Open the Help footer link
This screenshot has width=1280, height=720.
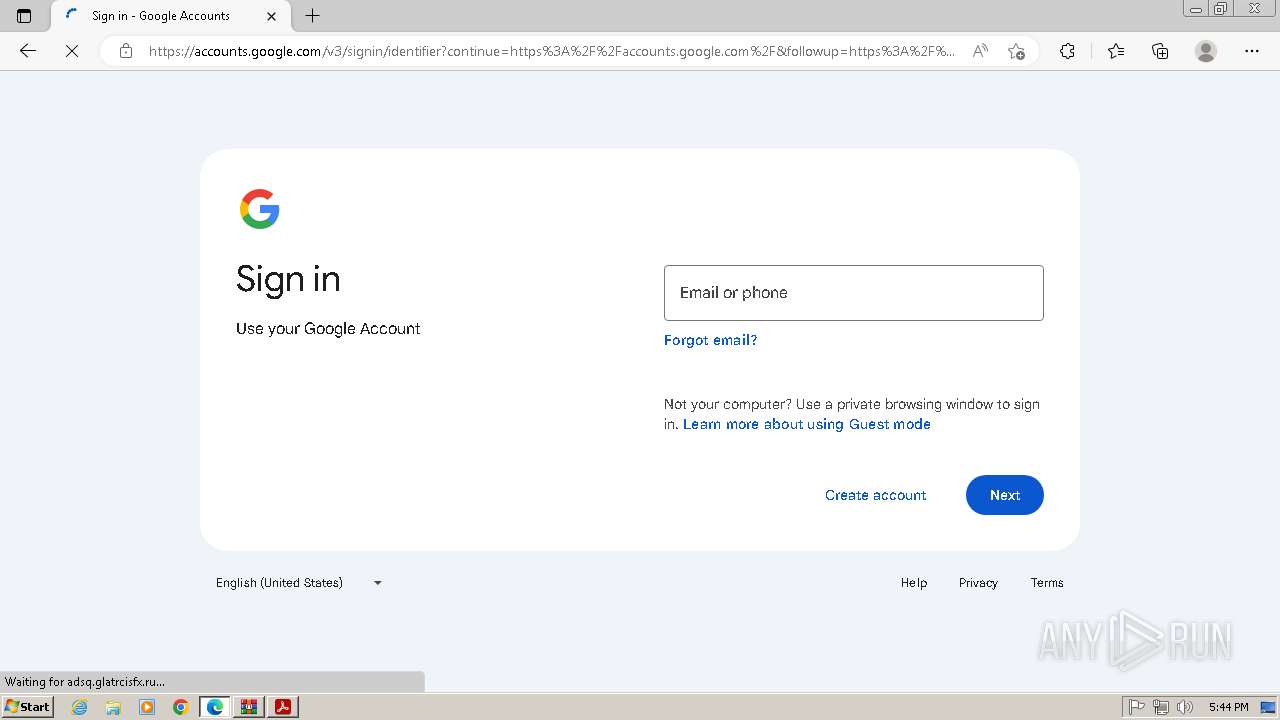coord(914,583)
